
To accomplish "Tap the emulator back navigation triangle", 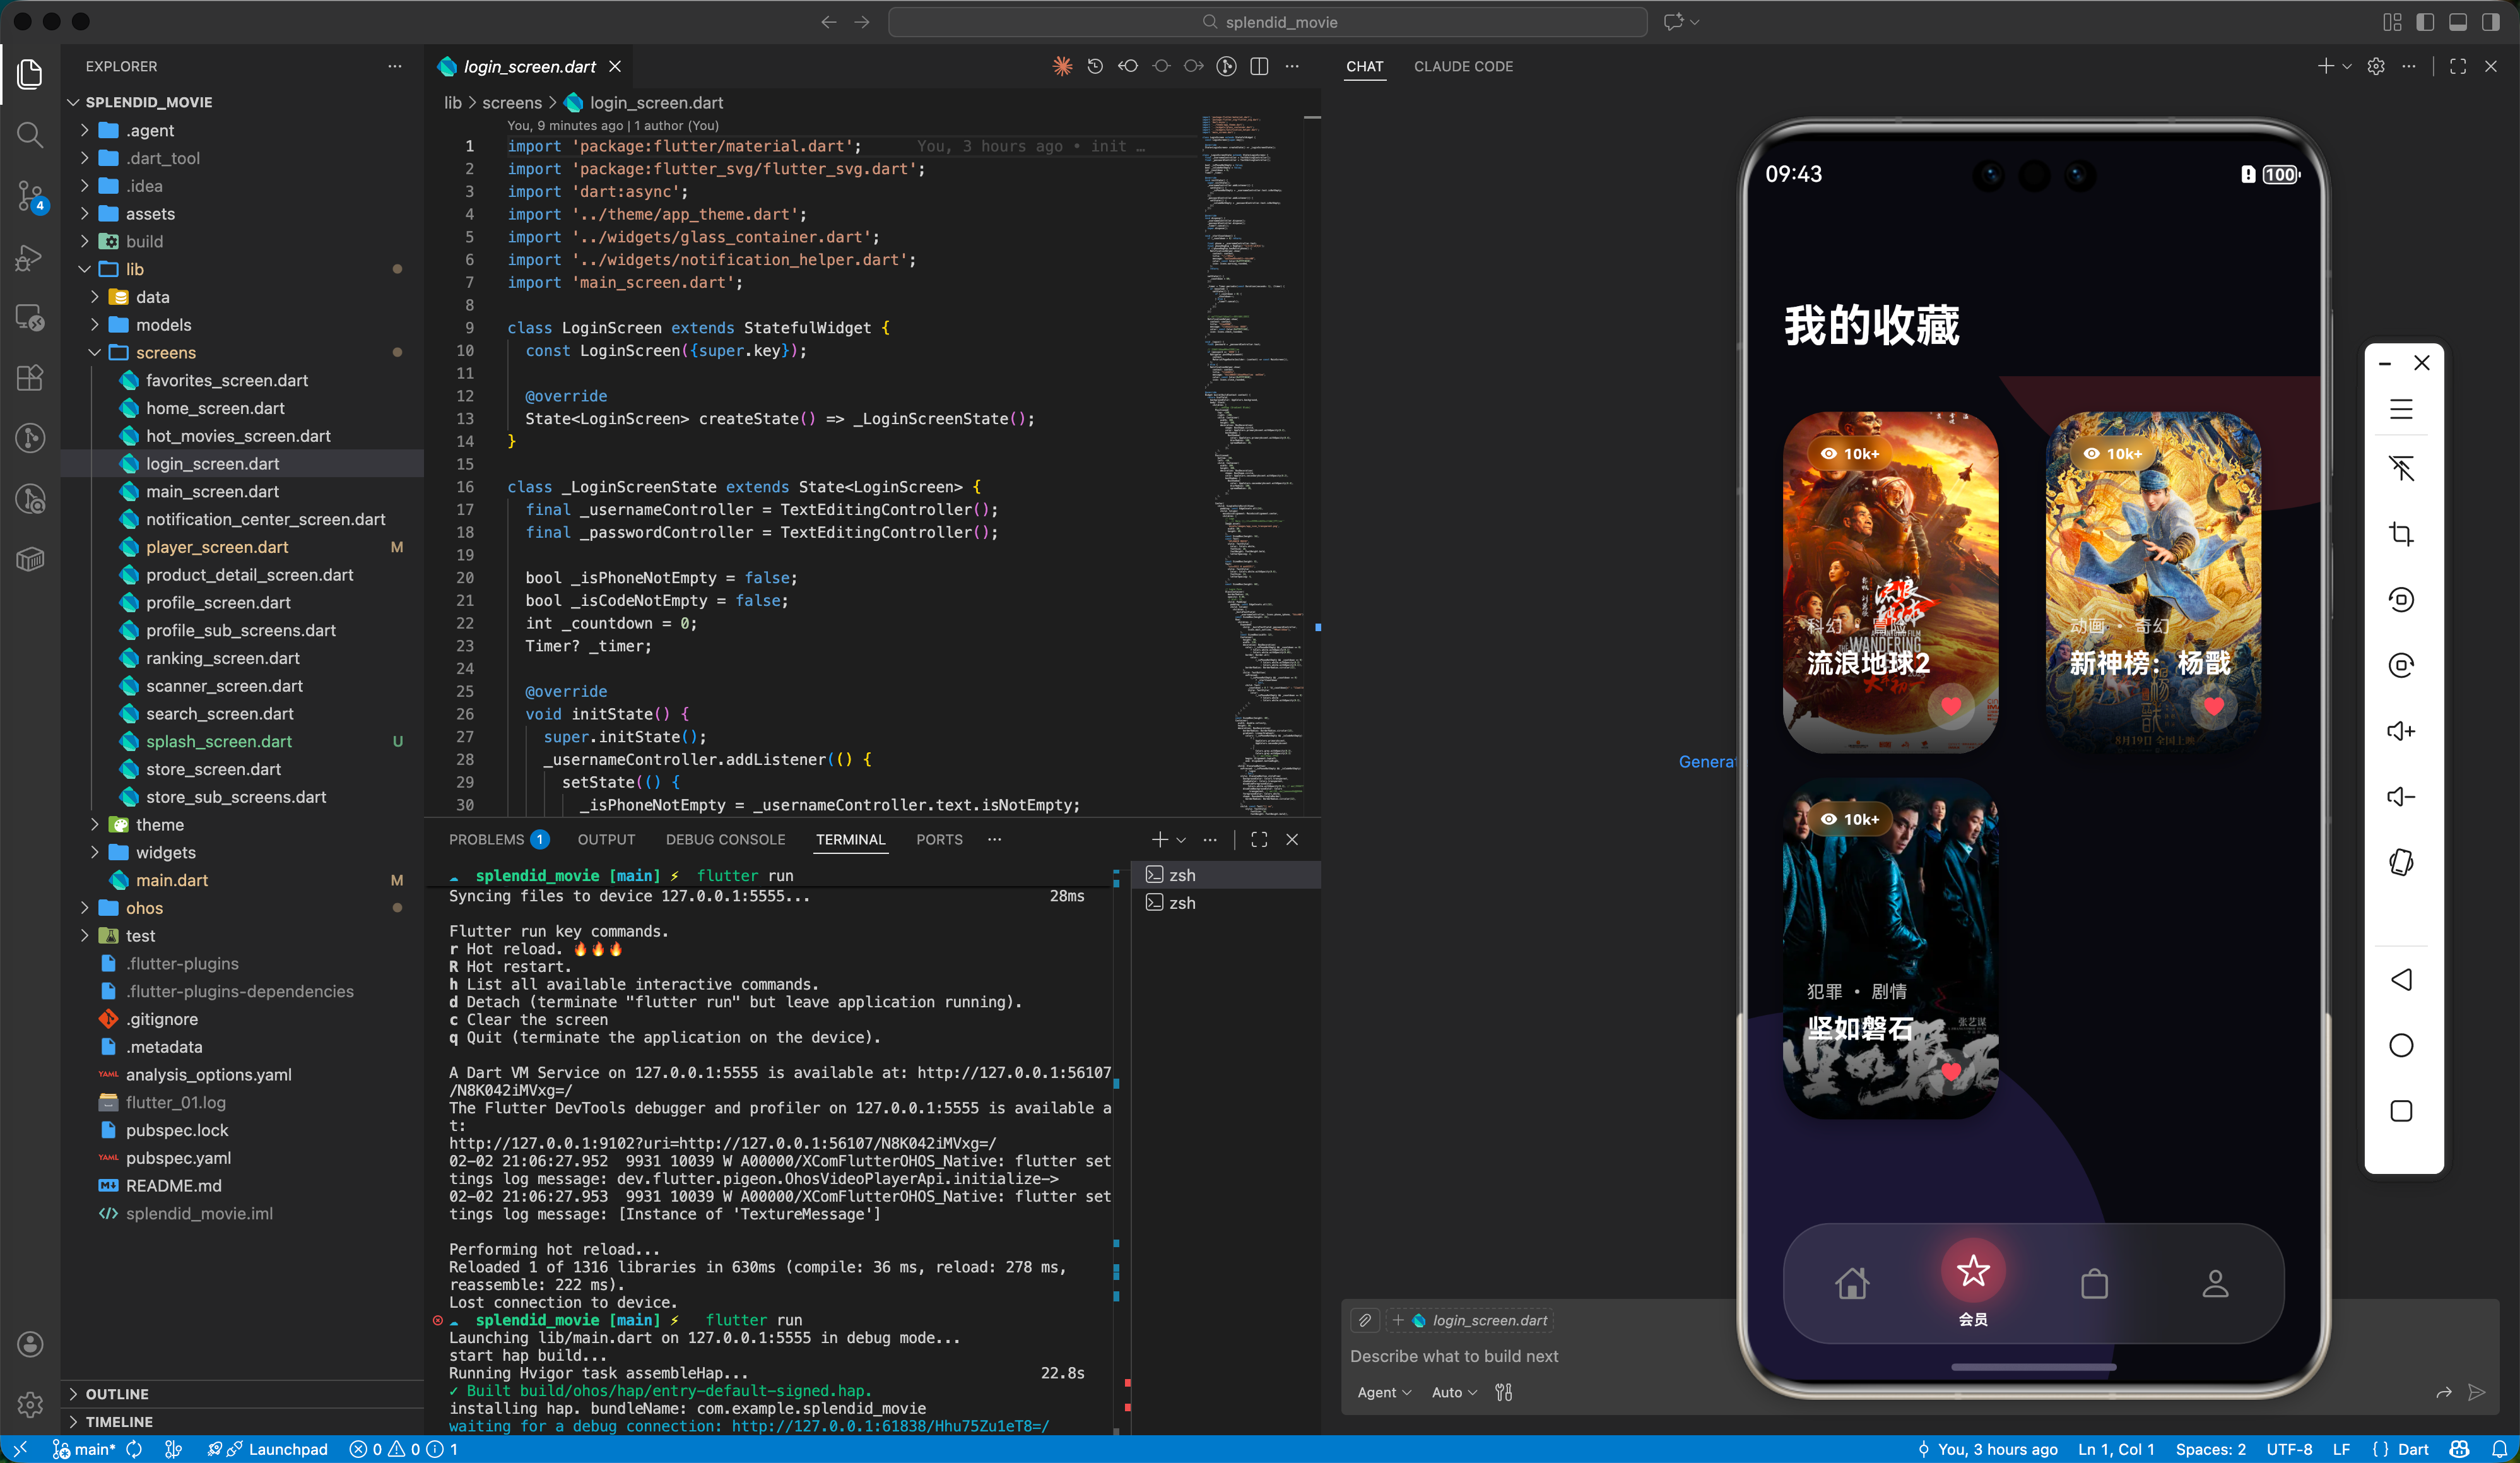I will [2401, 980].
